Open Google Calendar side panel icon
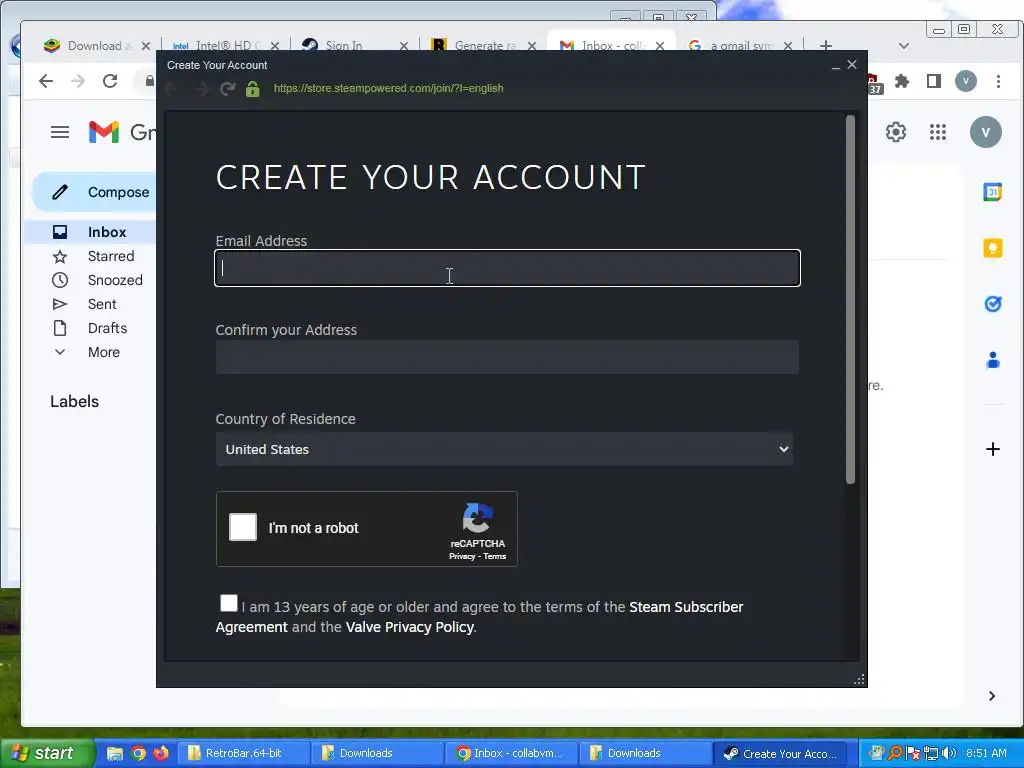 click(993, 192)
